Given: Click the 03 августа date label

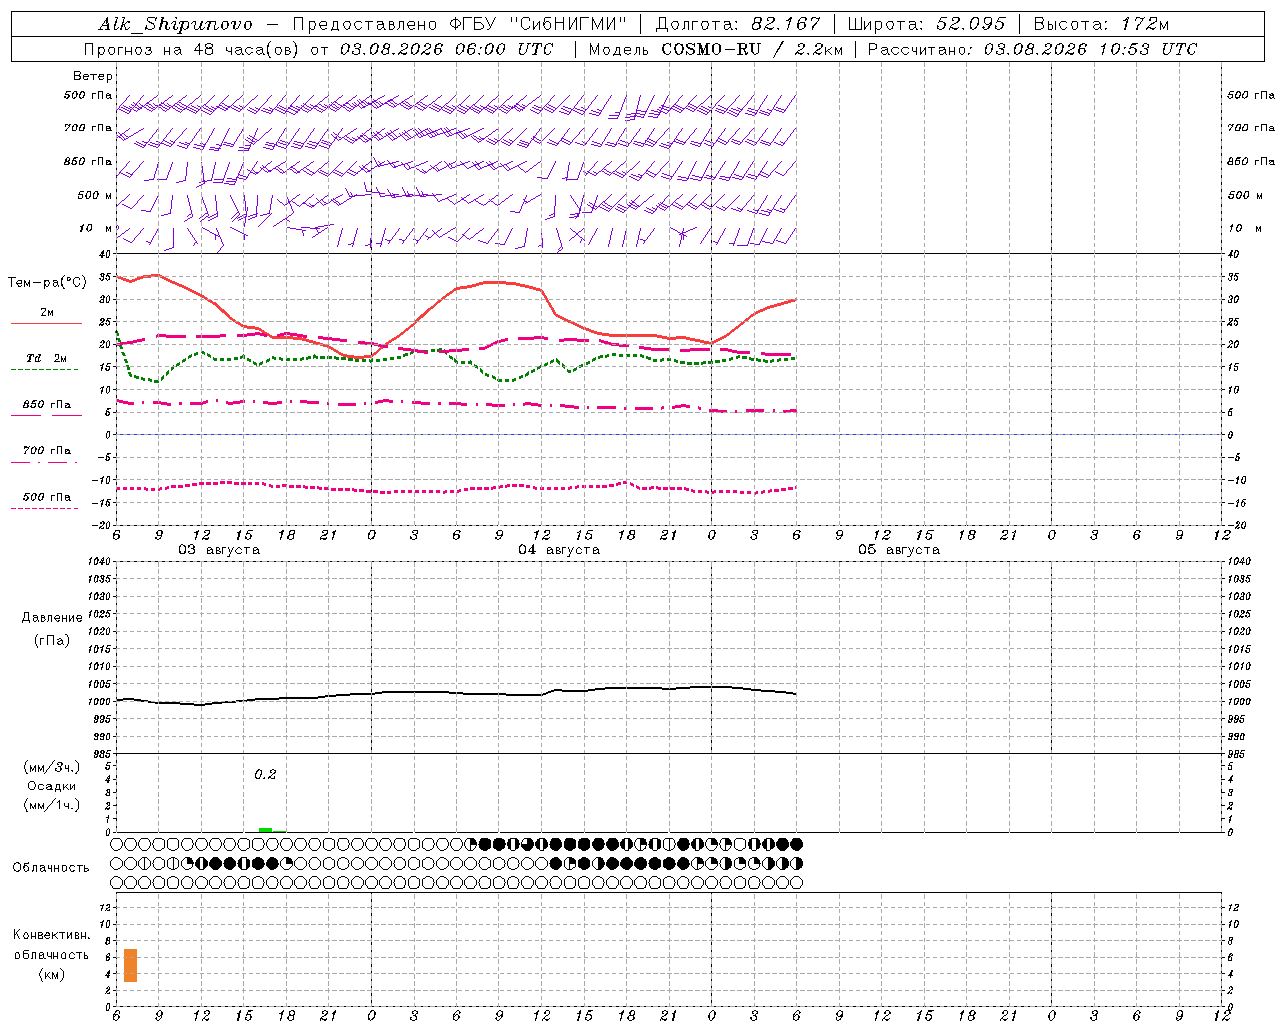Looking at the screenshot, I should (x=219, y=550).
